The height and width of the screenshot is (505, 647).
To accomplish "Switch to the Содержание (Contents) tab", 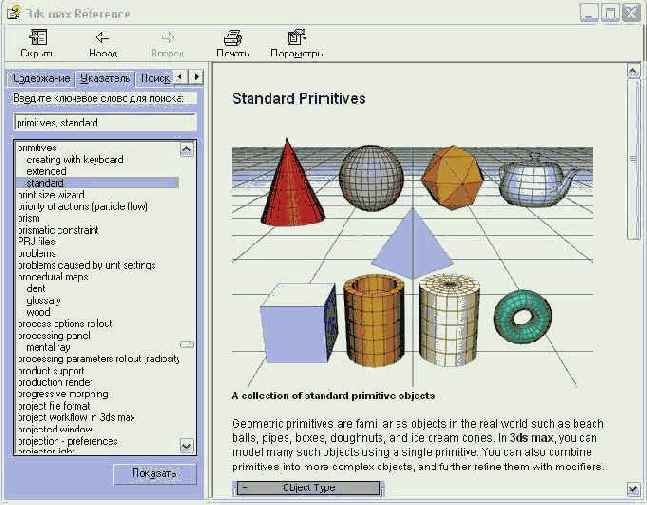I will (x=41, y=78).
